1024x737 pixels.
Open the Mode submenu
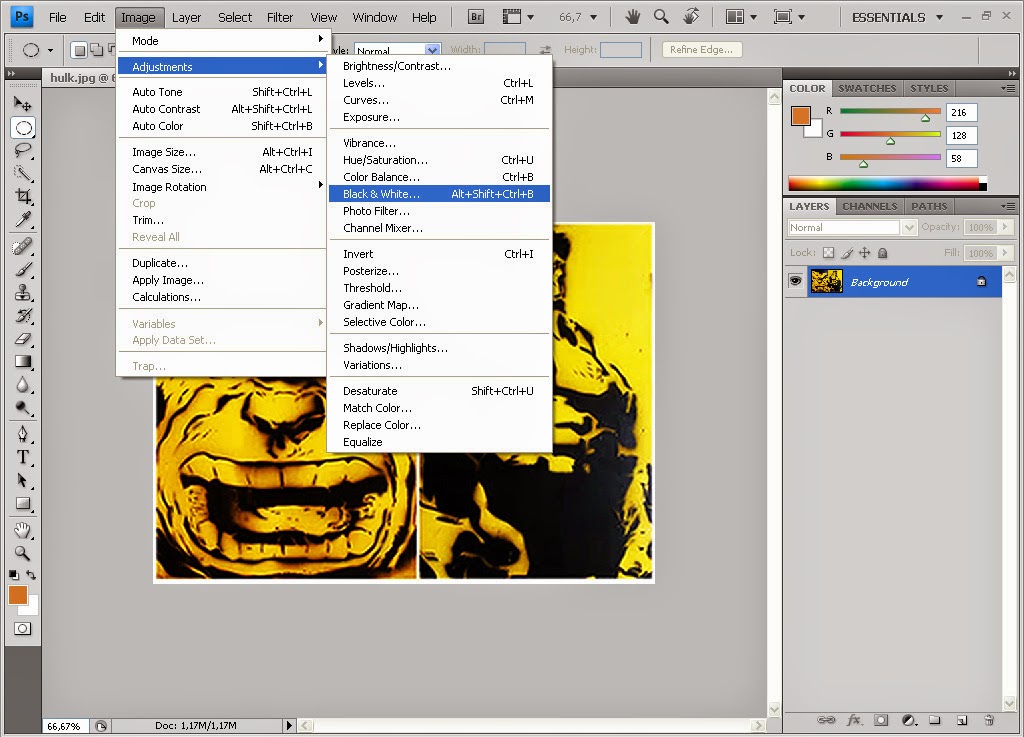(x=223, y=40)
